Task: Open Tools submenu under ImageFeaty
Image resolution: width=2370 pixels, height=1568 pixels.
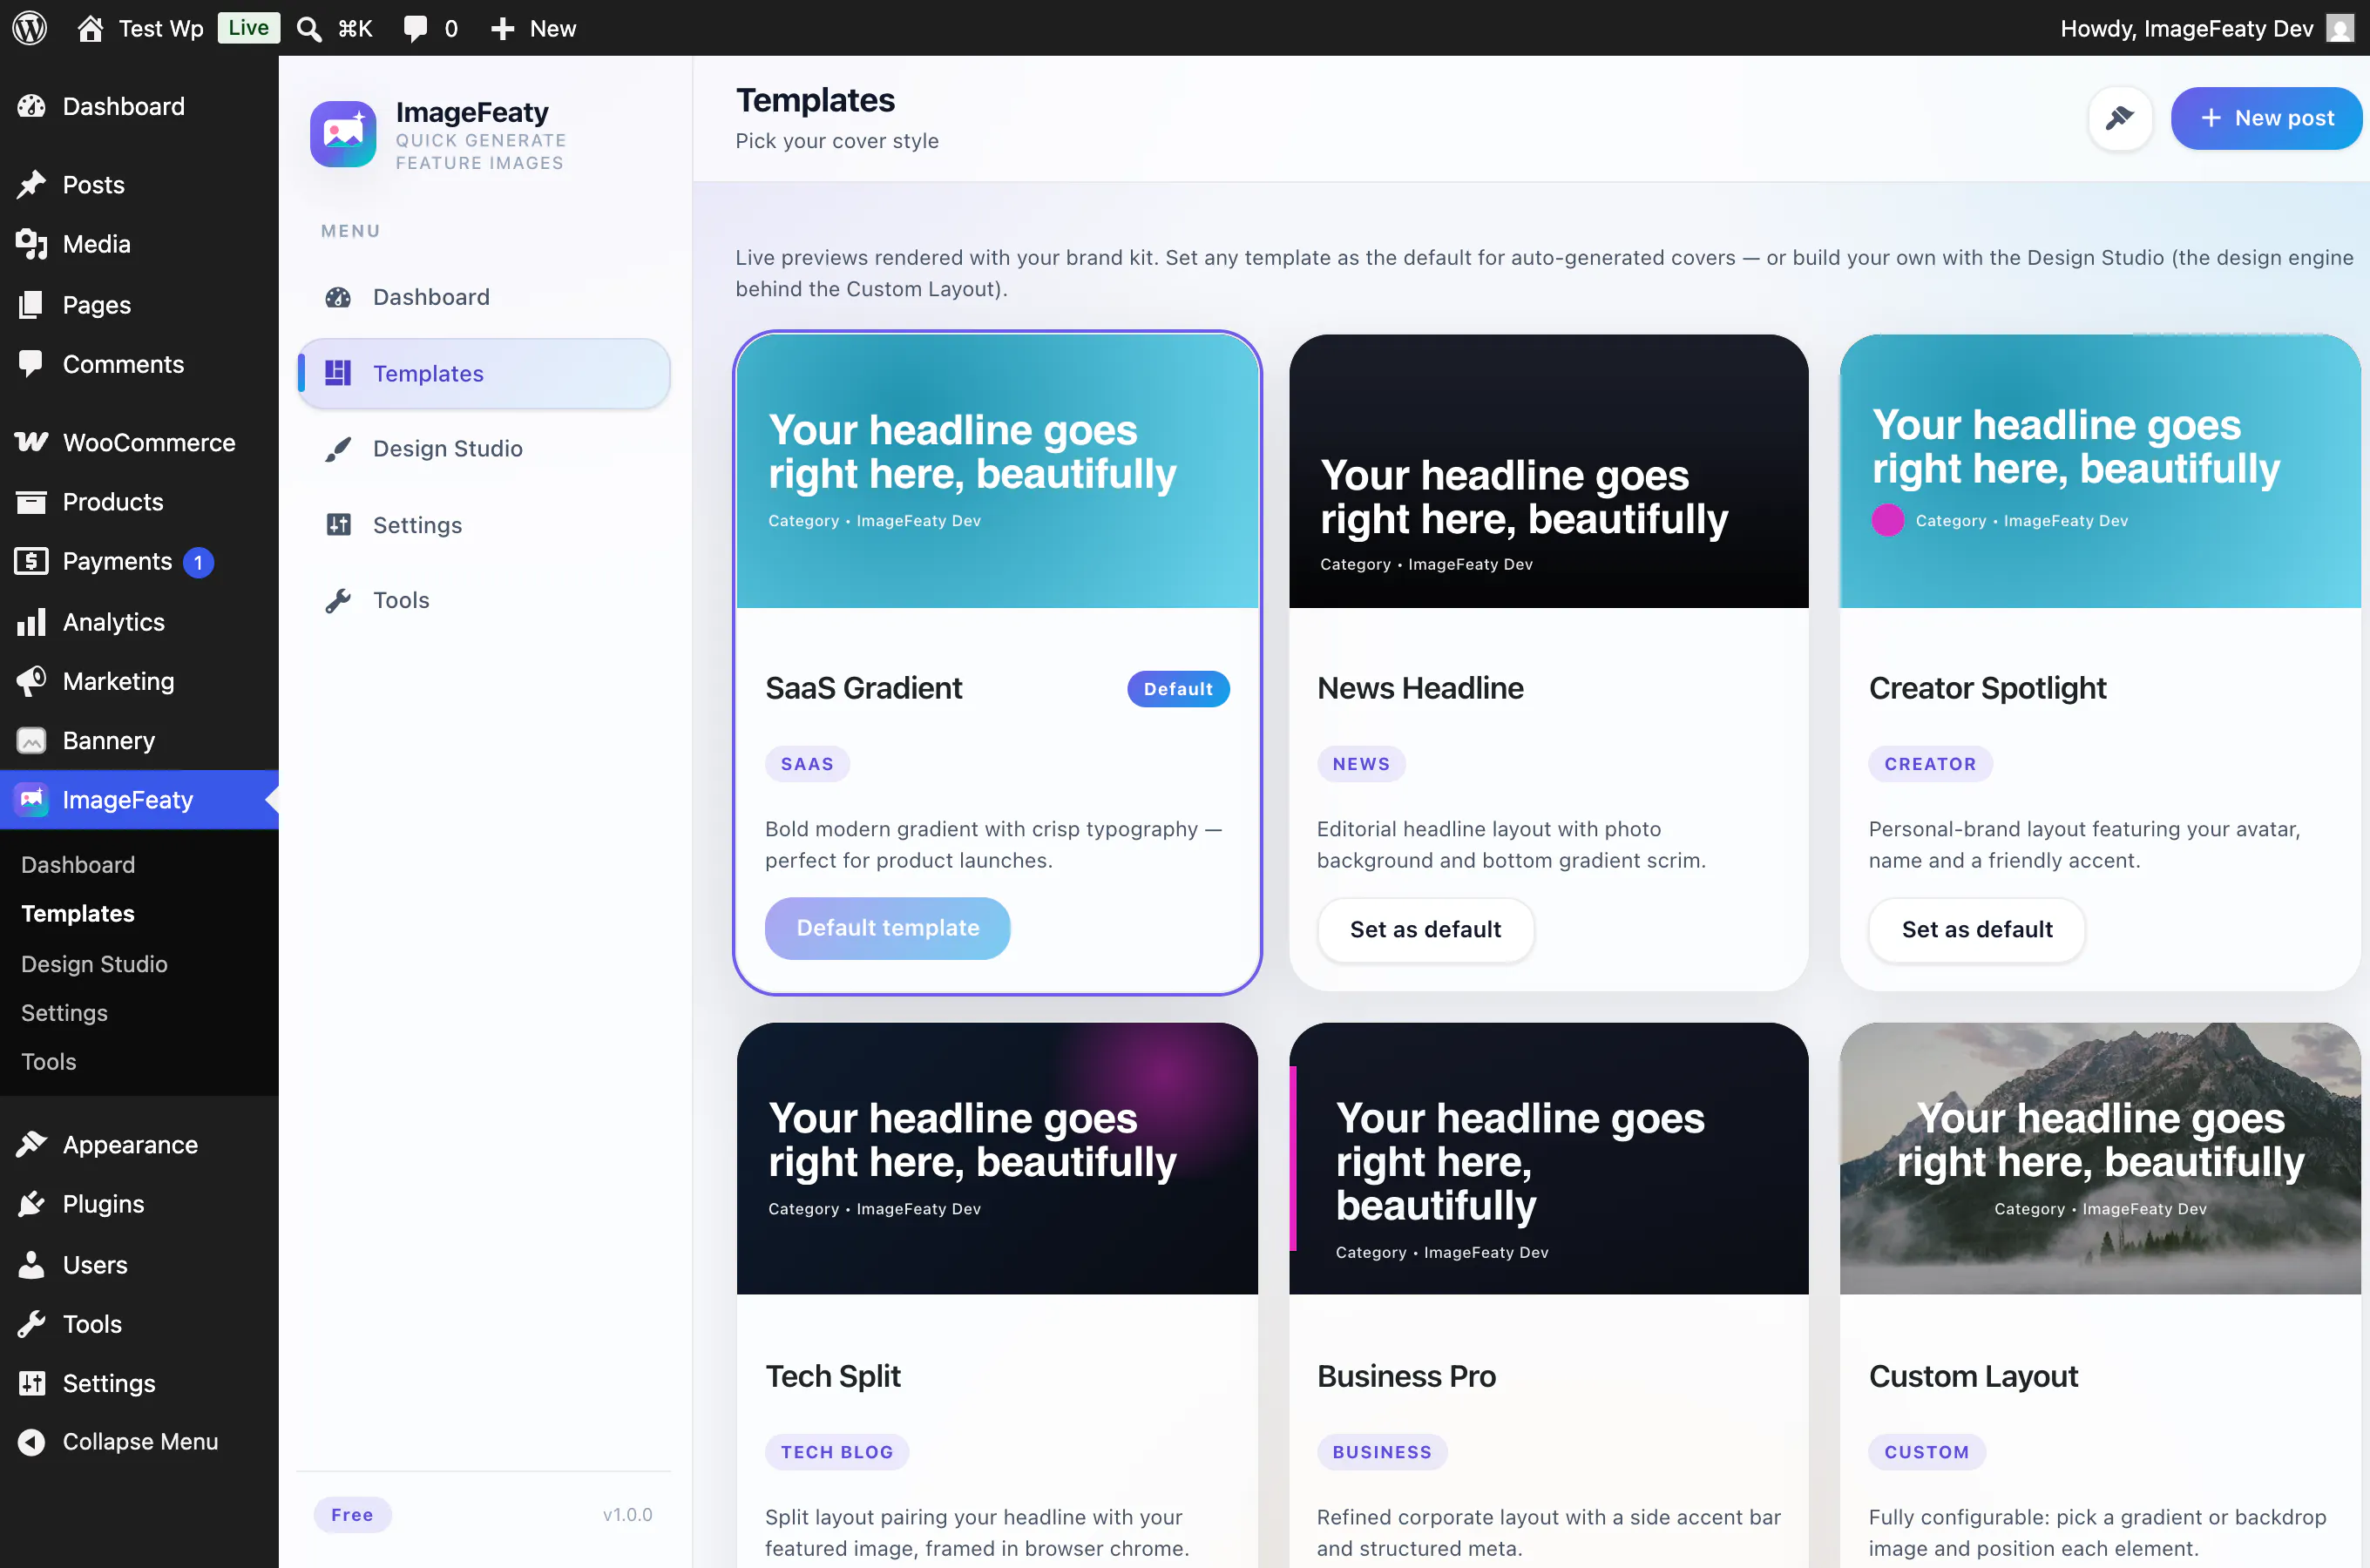Action: click(48, 1062)
